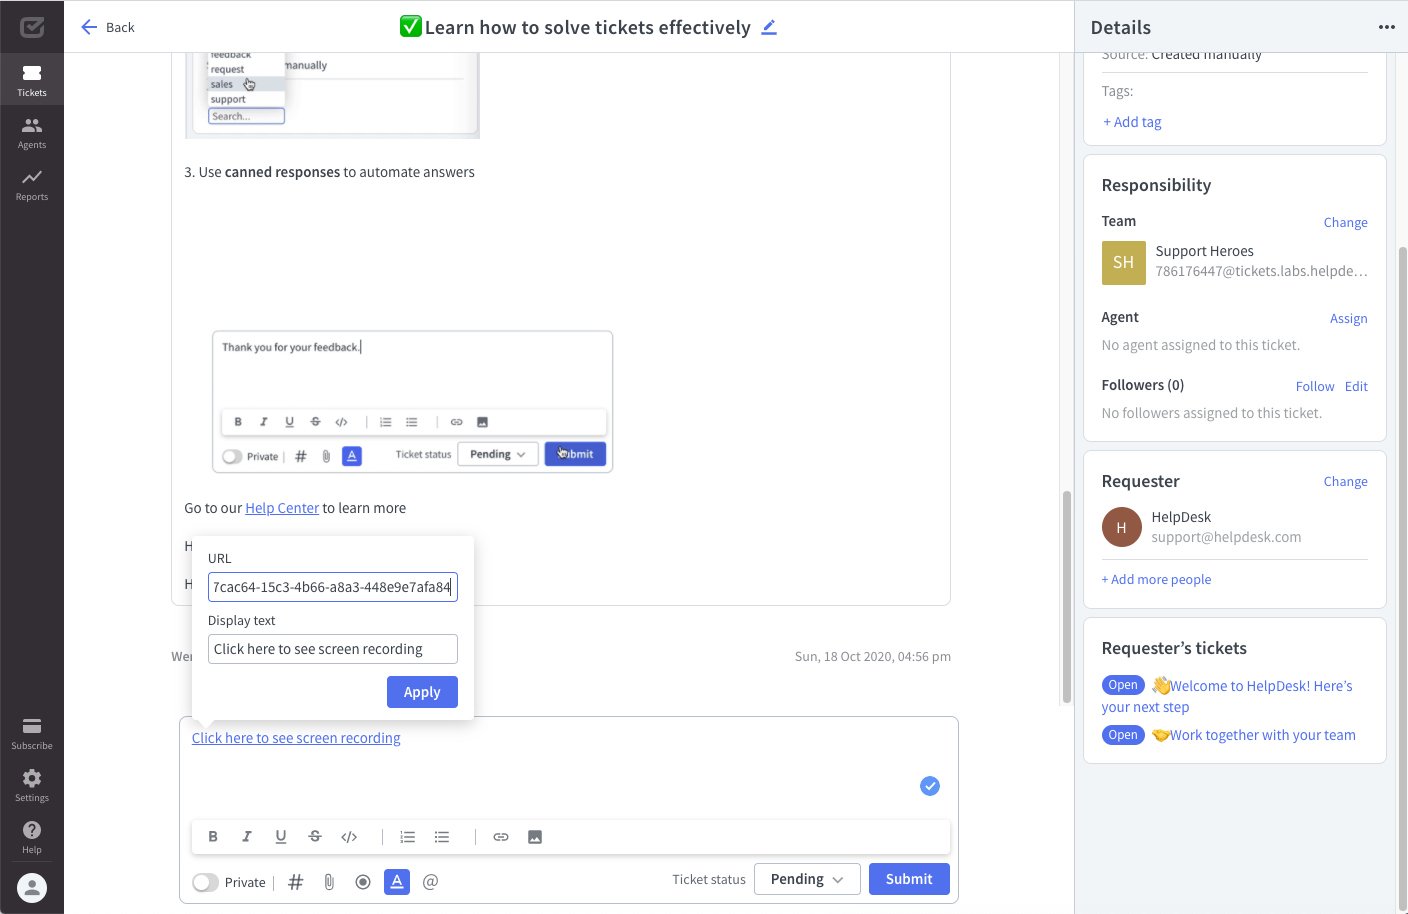The height and width of the screenshot is (914, 1408).
Task: Toggle the Private message switch
Action: click(x=205, y=882)
